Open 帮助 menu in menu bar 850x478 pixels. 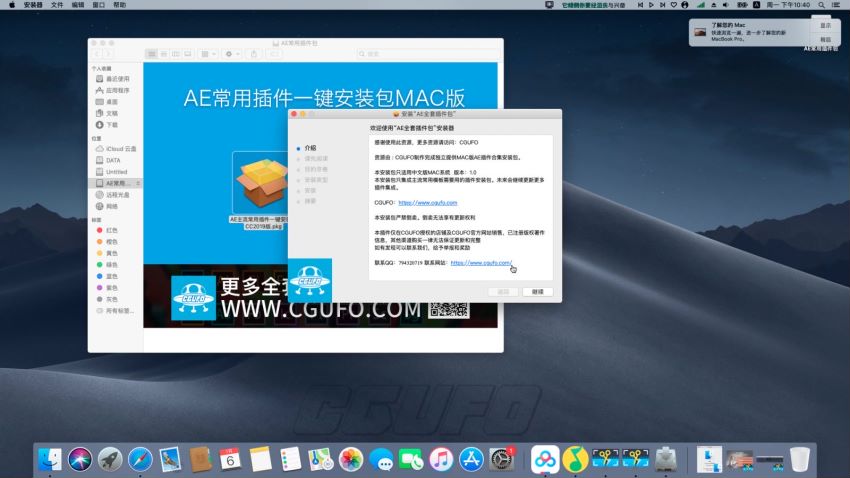pos(119,5)
